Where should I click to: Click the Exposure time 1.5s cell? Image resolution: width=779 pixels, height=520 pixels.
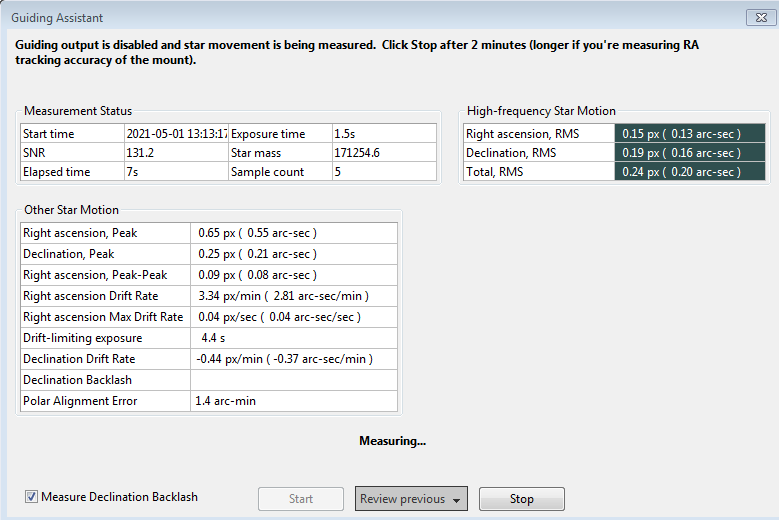pos(384,134)
